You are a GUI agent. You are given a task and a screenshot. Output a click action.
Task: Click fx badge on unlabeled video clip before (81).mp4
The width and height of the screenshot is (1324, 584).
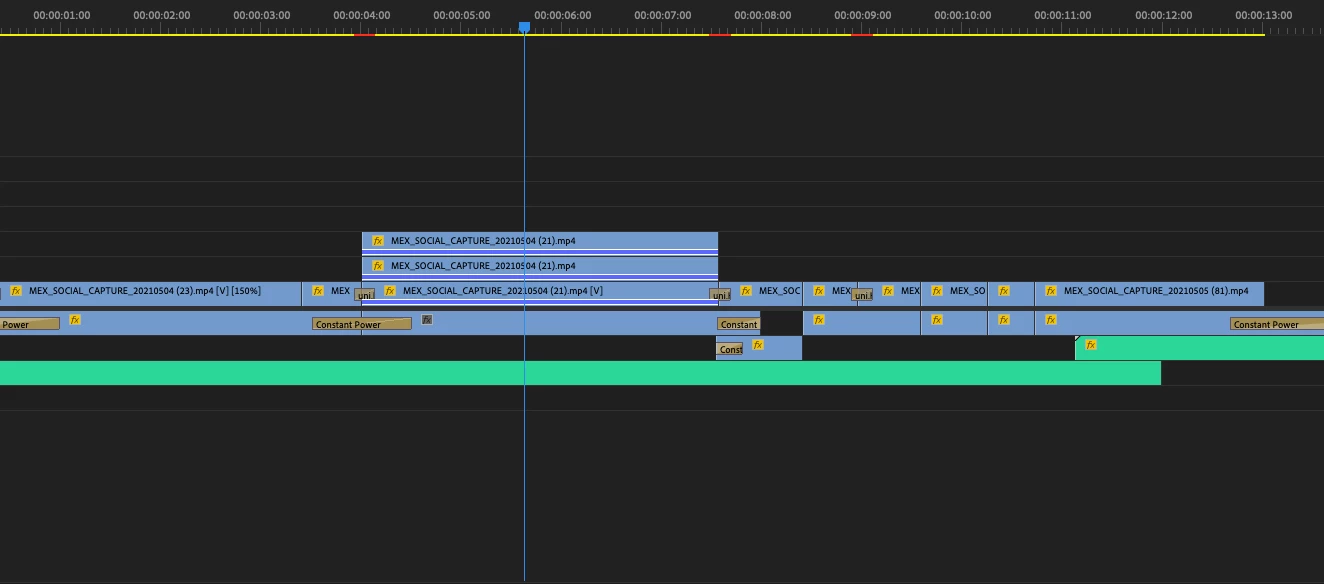pos(1004,291)
